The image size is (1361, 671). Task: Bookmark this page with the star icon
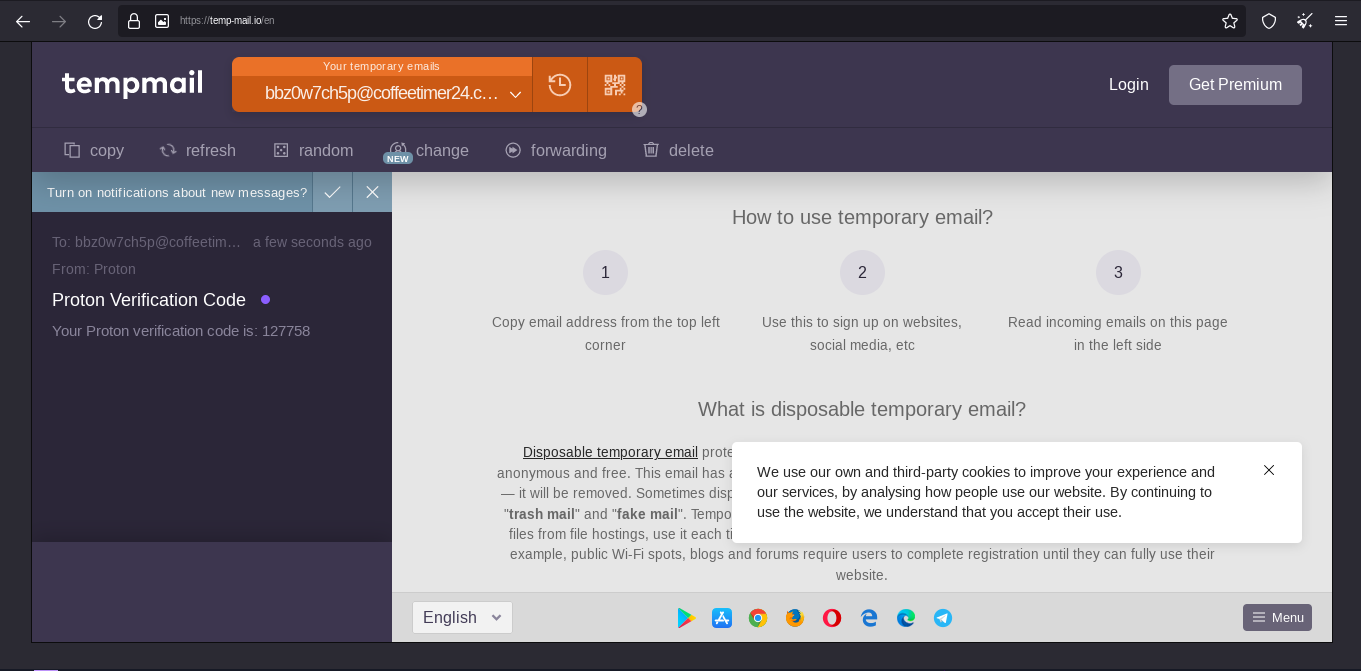(x=1230, y=21)
